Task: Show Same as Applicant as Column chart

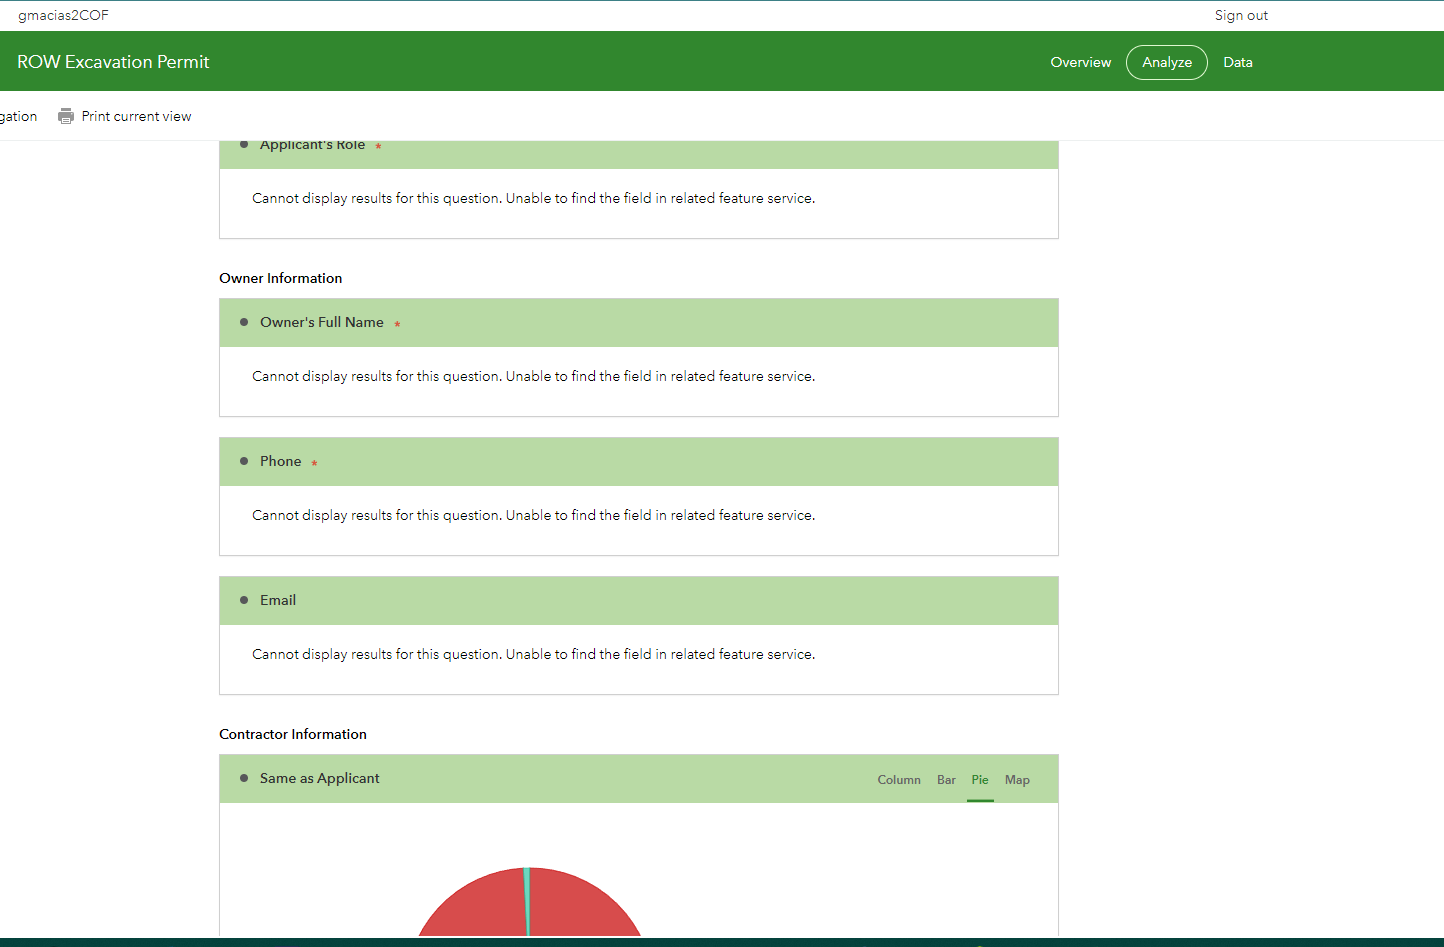Action: (x=899, y=780)
